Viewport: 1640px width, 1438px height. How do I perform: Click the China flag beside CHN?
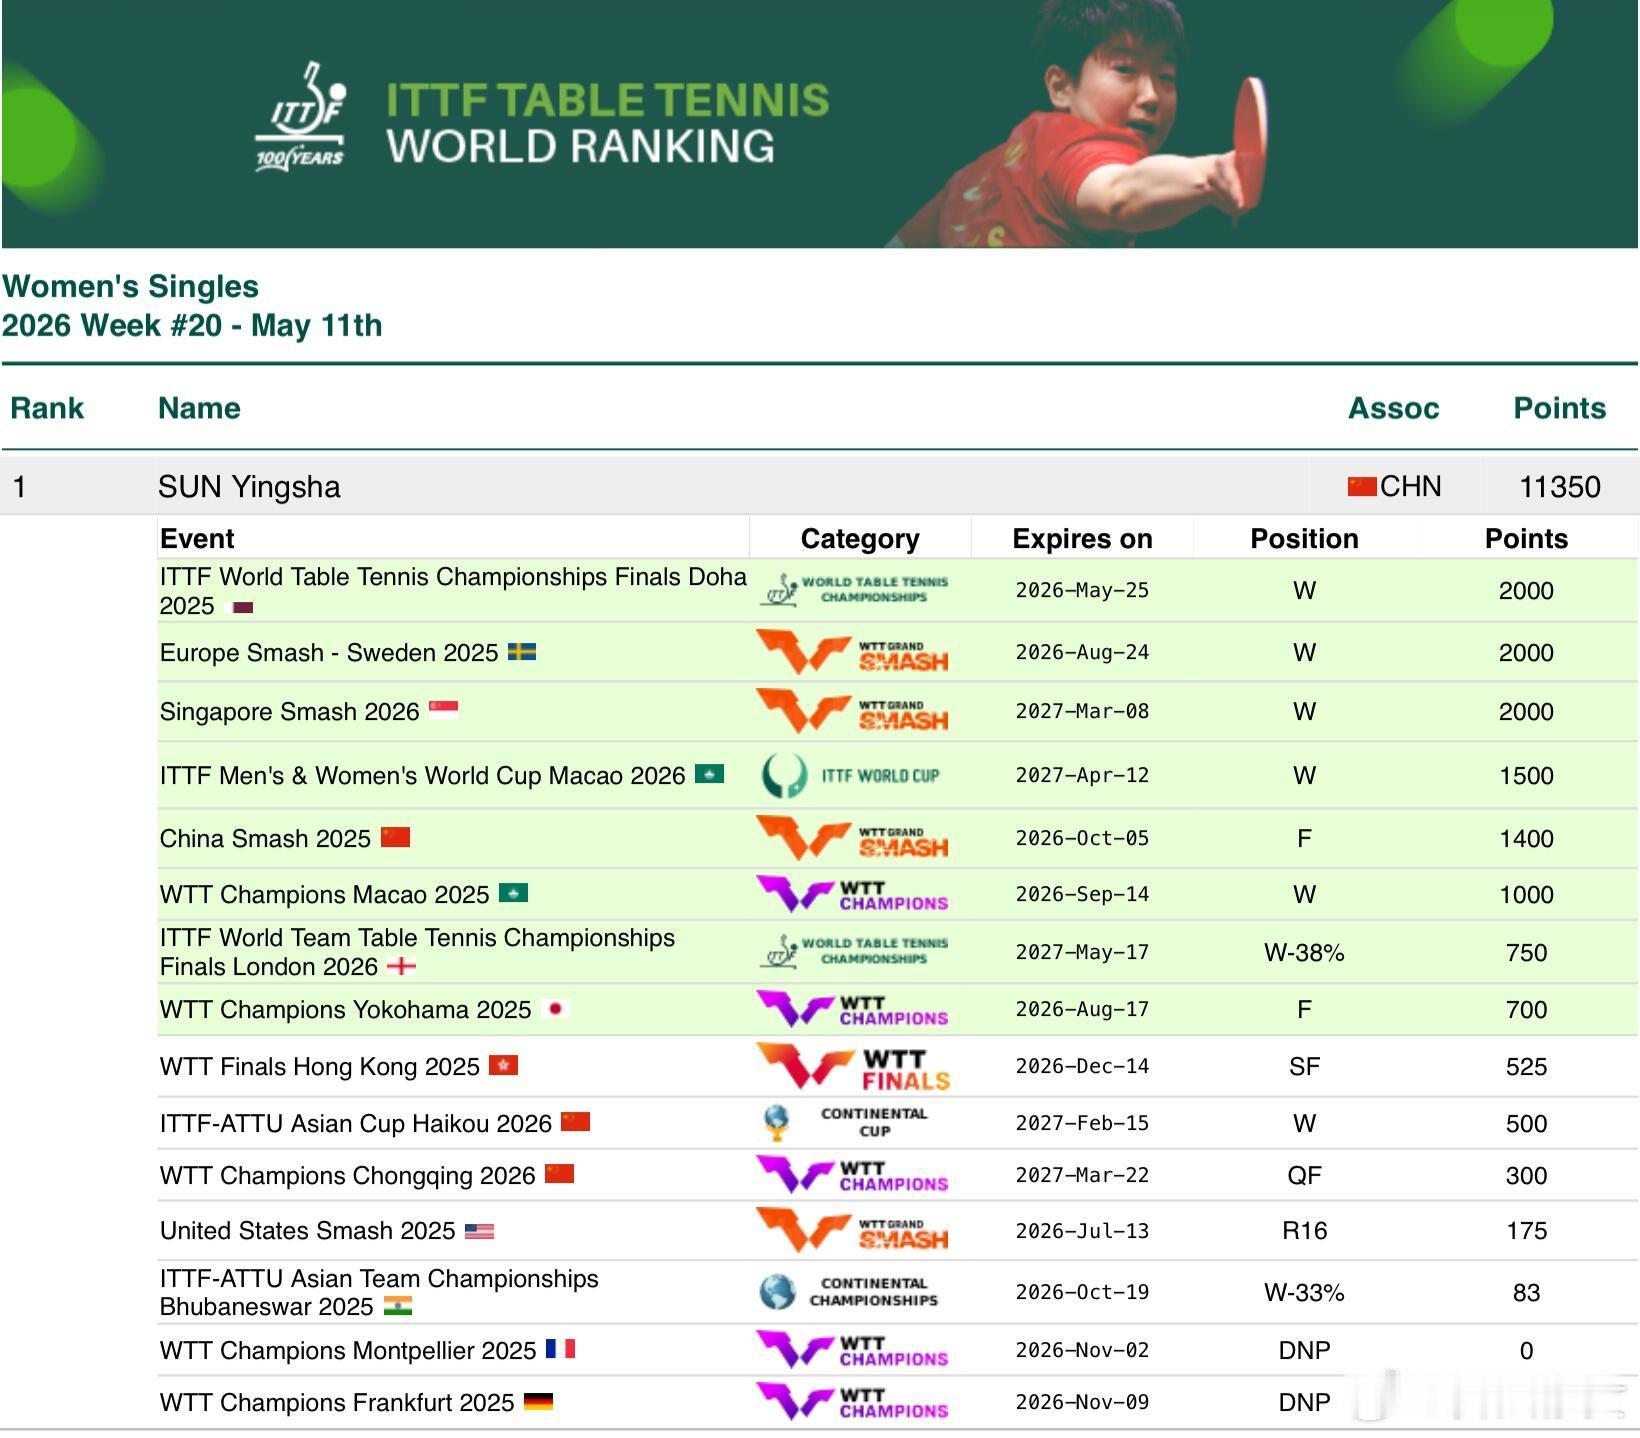[1362, 487]
